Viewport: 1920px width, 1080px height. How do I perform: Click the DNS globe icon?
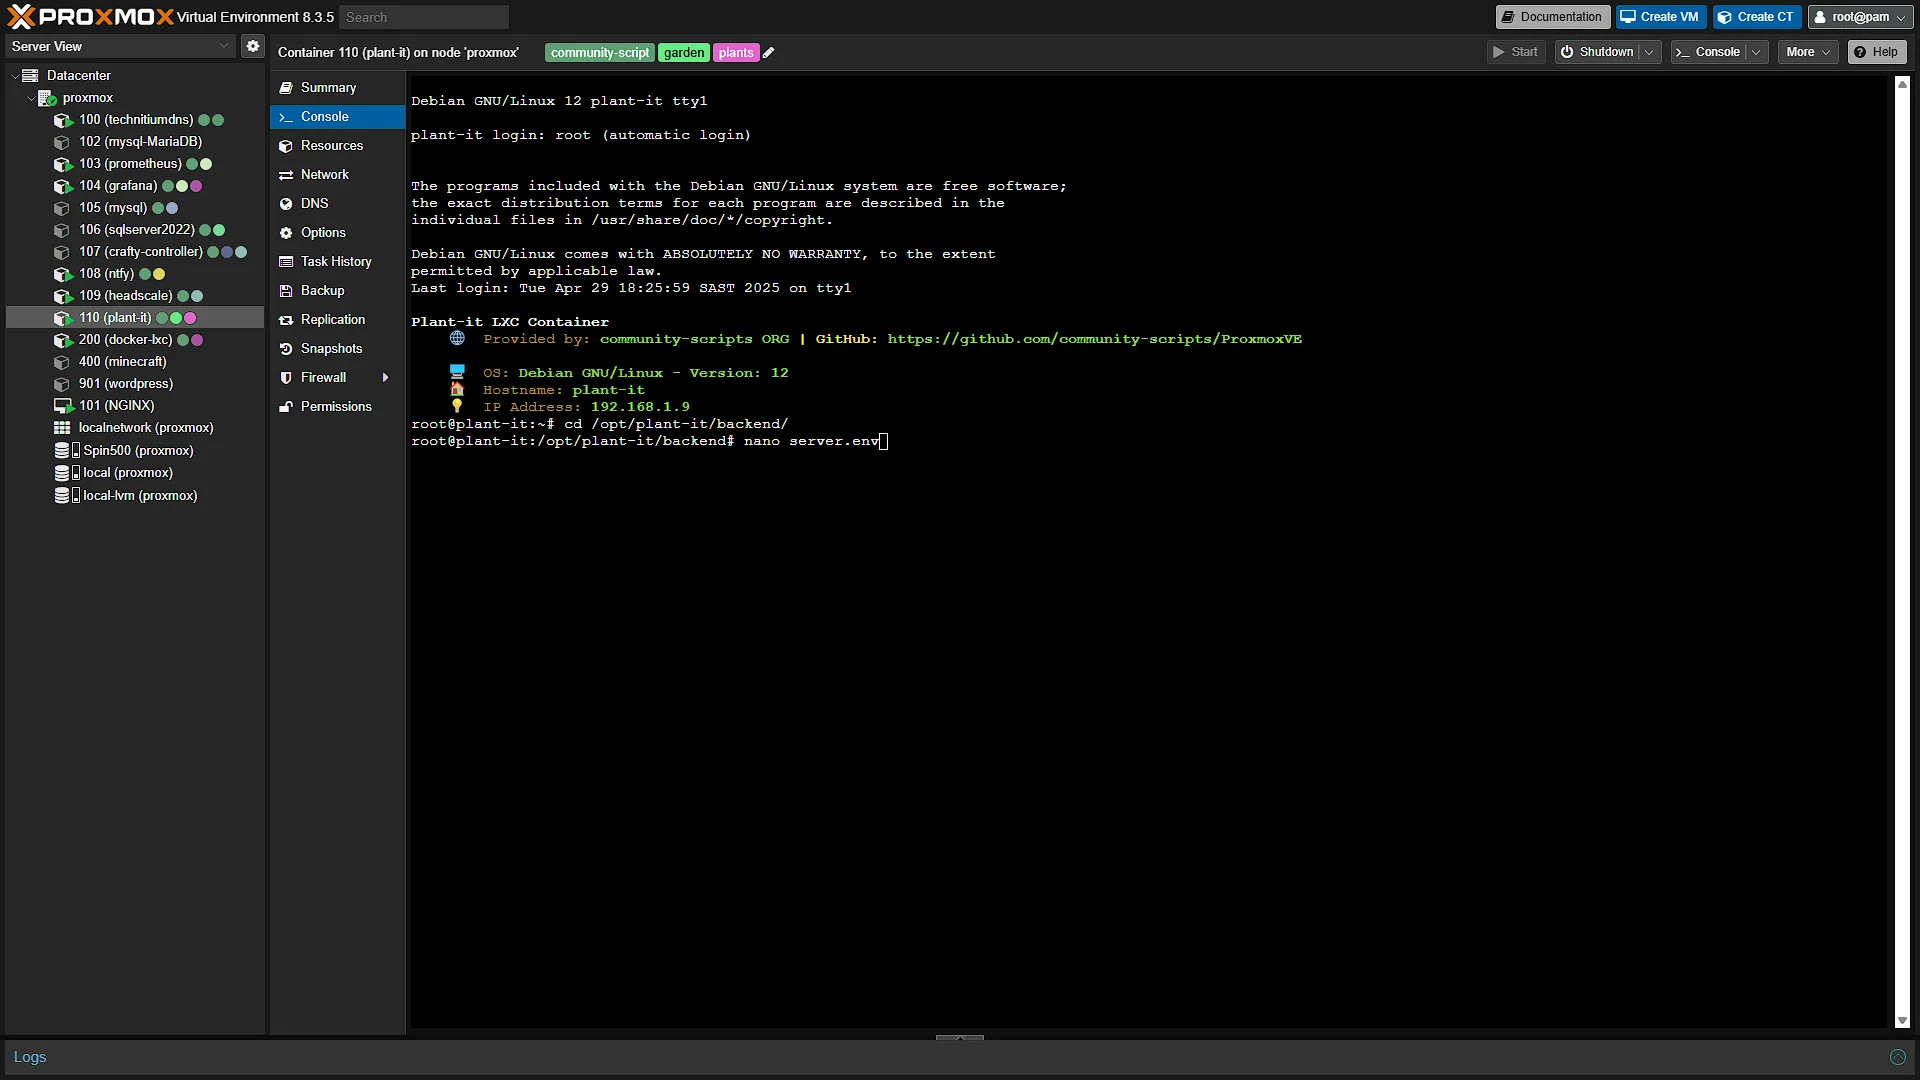286,204
